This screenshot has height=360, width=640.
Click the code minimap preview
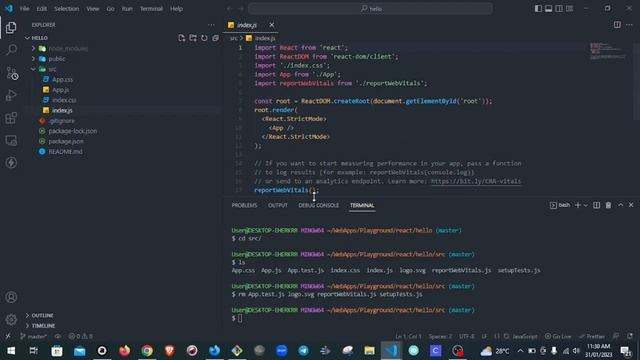point(607,51)
